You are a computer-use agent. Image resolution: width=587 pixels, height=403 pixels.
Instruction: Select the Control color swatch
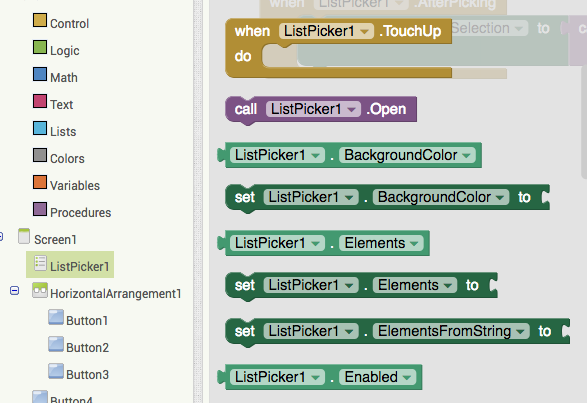[x=40, y=20]
